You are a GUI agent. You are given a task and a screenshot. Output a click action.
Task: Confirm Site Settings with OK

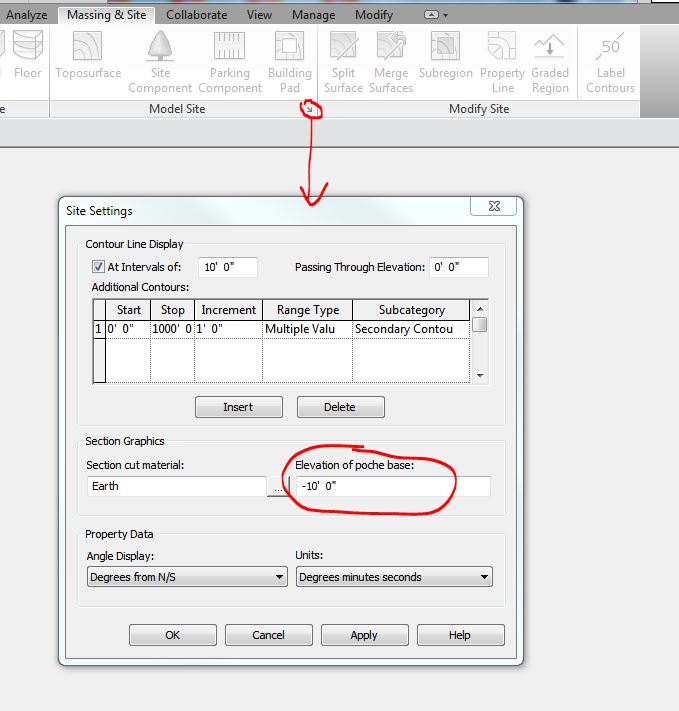coord(172,635)
